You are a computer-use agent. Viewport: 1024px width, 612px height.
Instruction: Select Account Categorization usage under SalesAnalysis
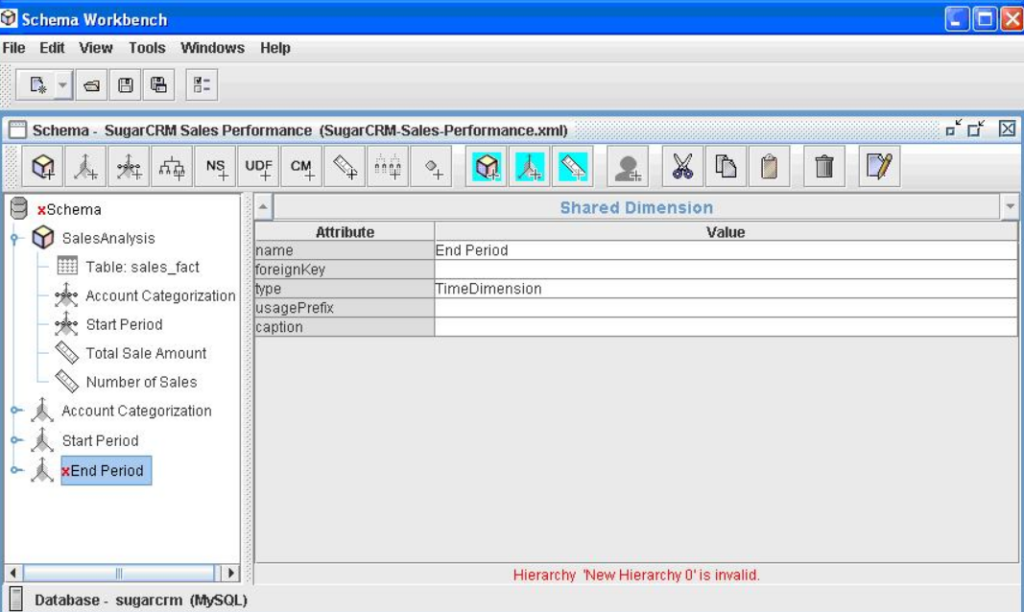161,296
